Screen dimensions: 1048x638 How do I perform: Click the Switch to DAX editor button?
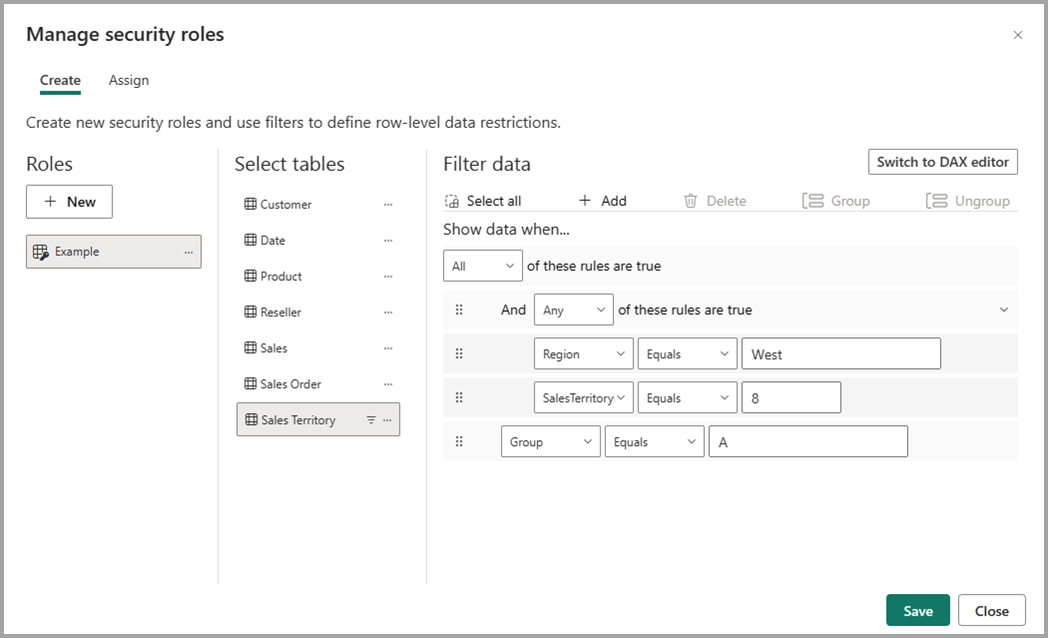pyautogui.click(x=943, y=162)
